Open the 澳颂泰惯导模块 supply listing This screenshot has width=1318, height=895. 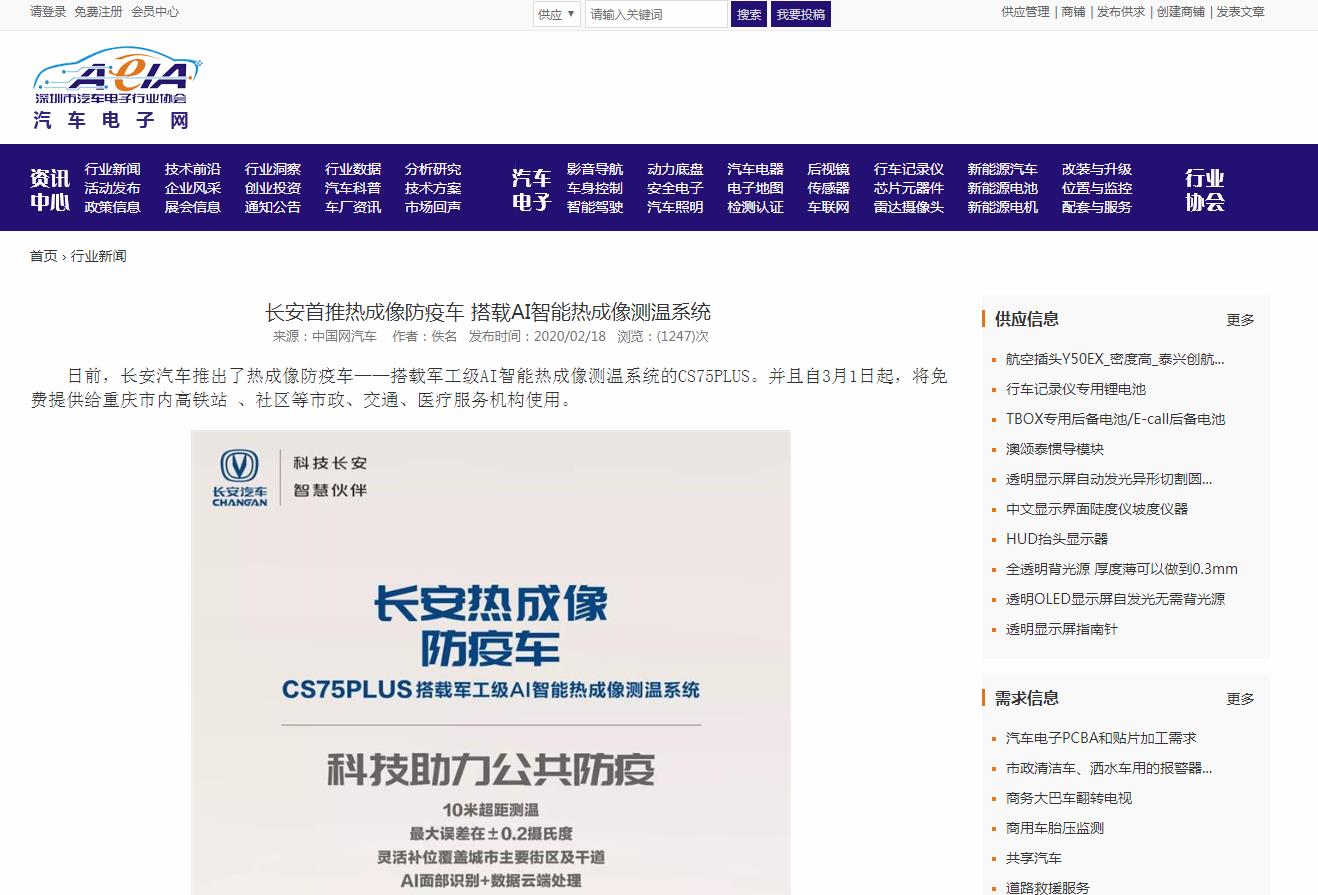1055,449
